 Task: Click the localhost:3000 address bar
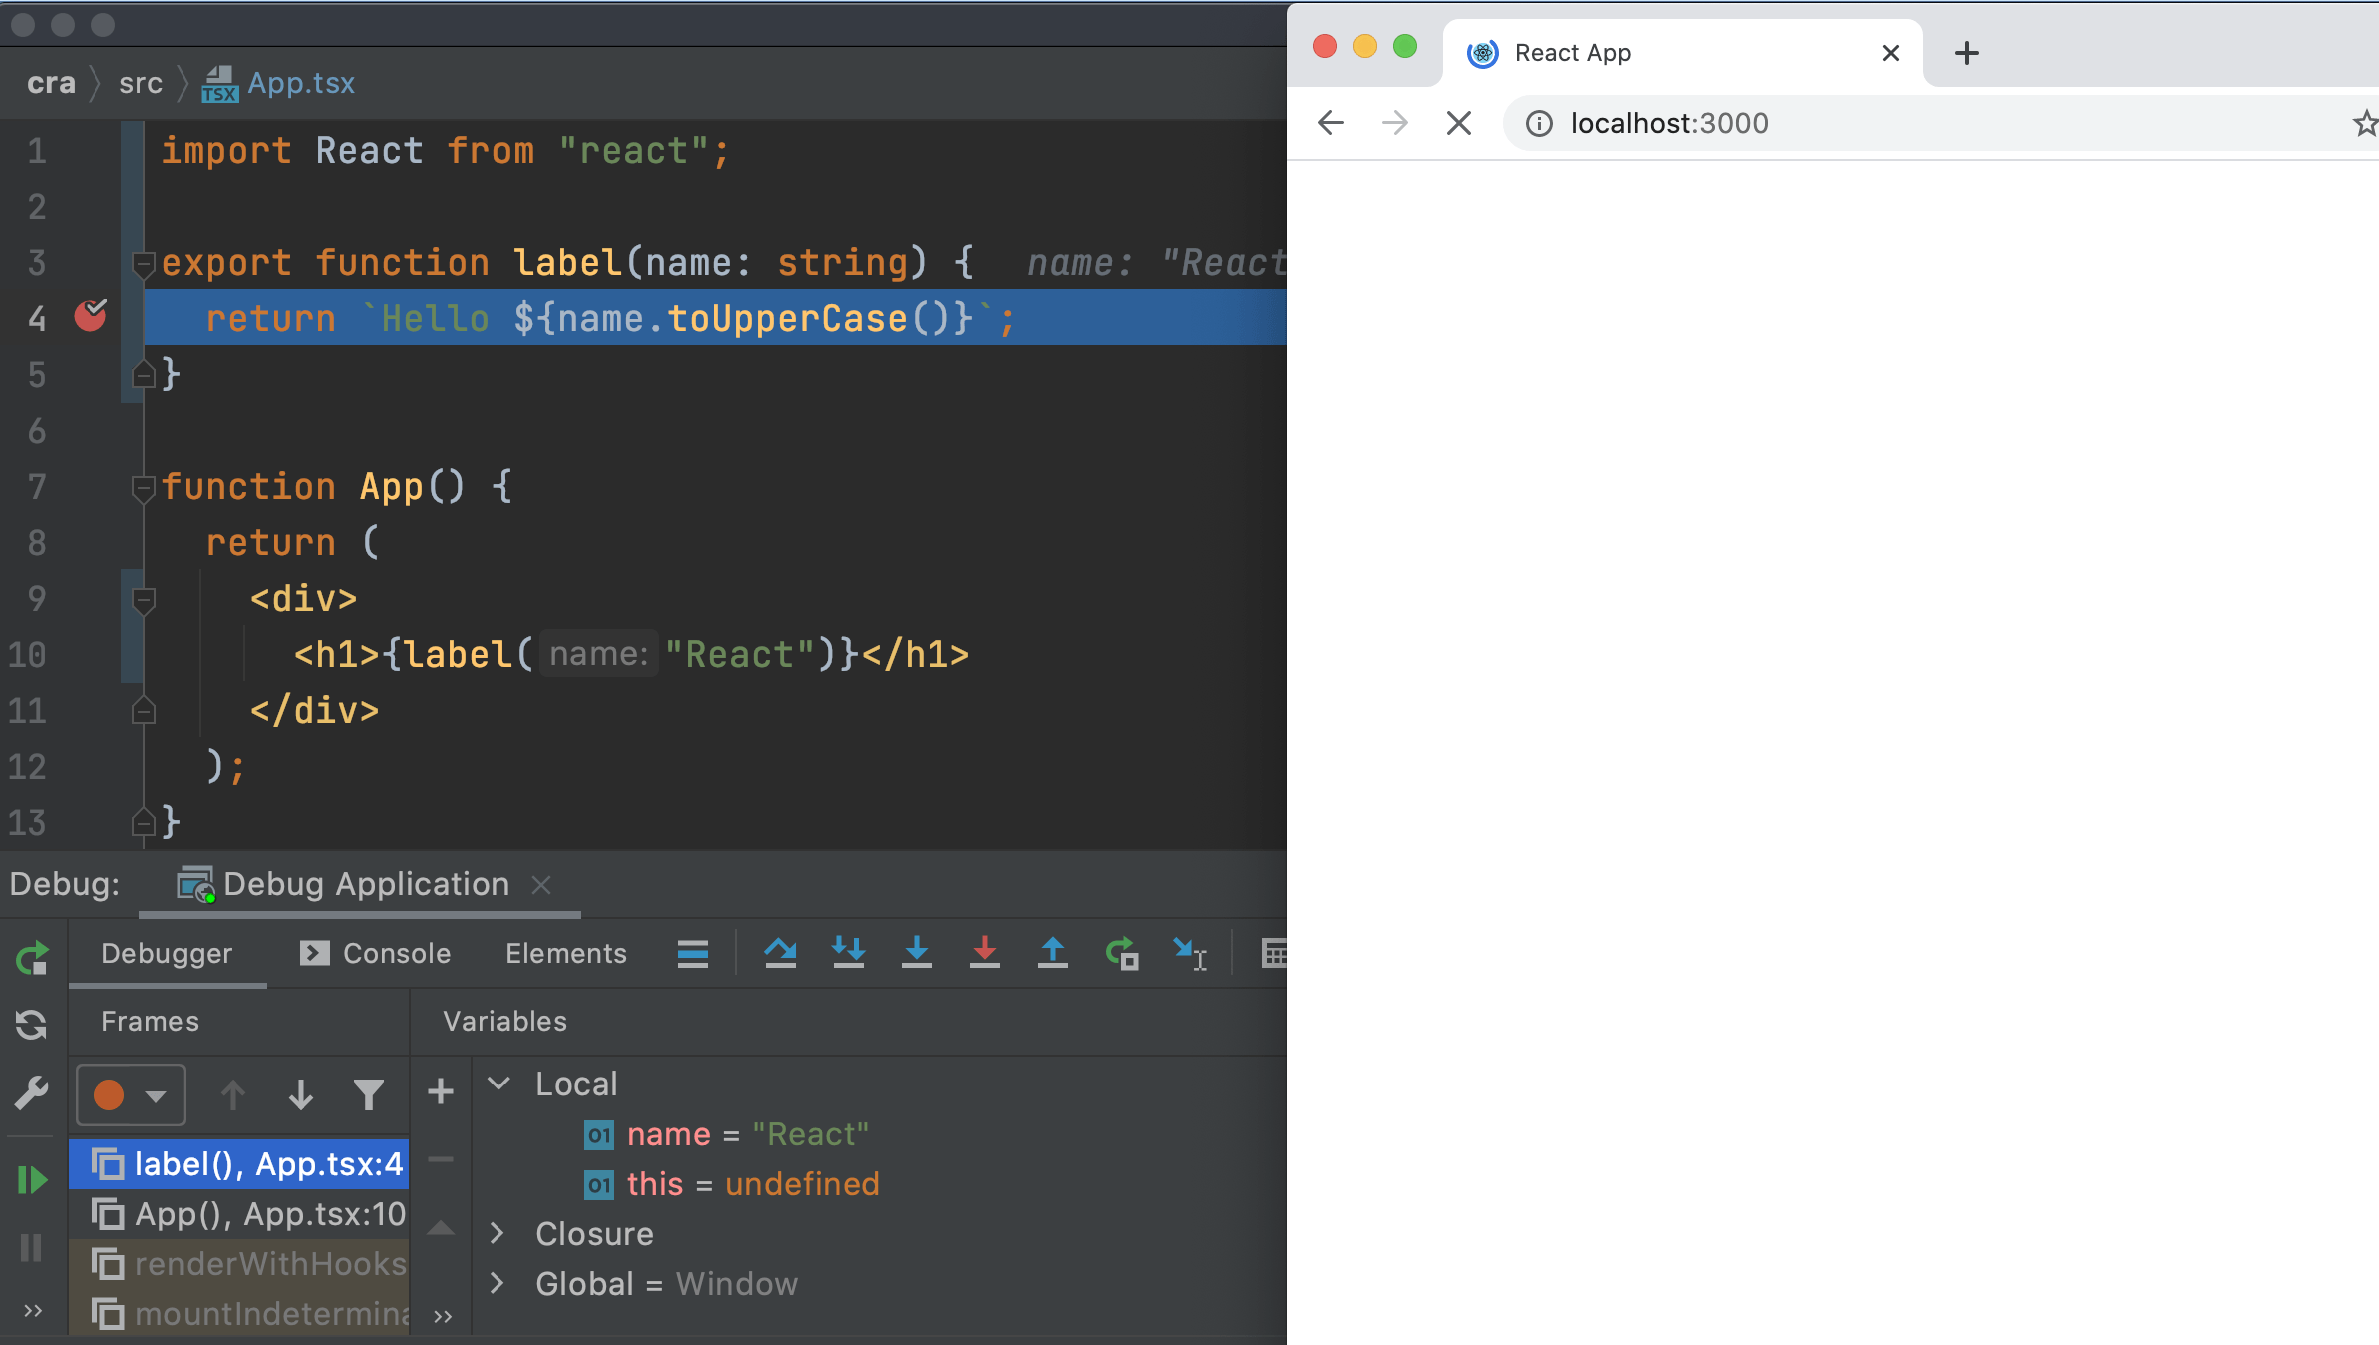(1669, 123)
